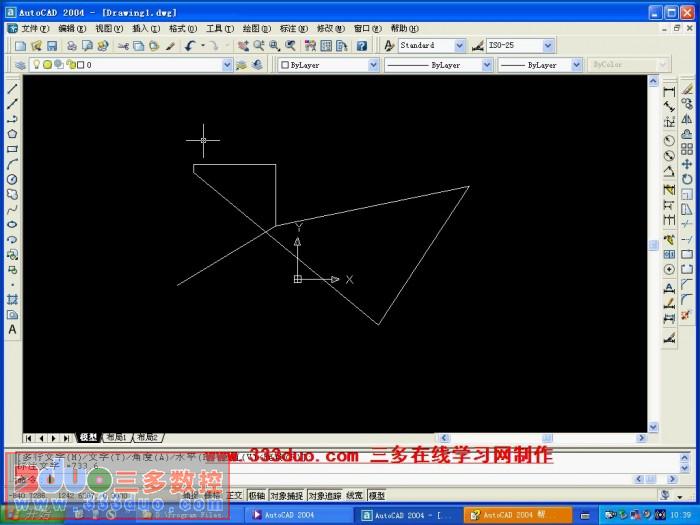This screenshot has width=700, height=525.
Task: Click the Save drawing icon
Action: tap(52, 46)
